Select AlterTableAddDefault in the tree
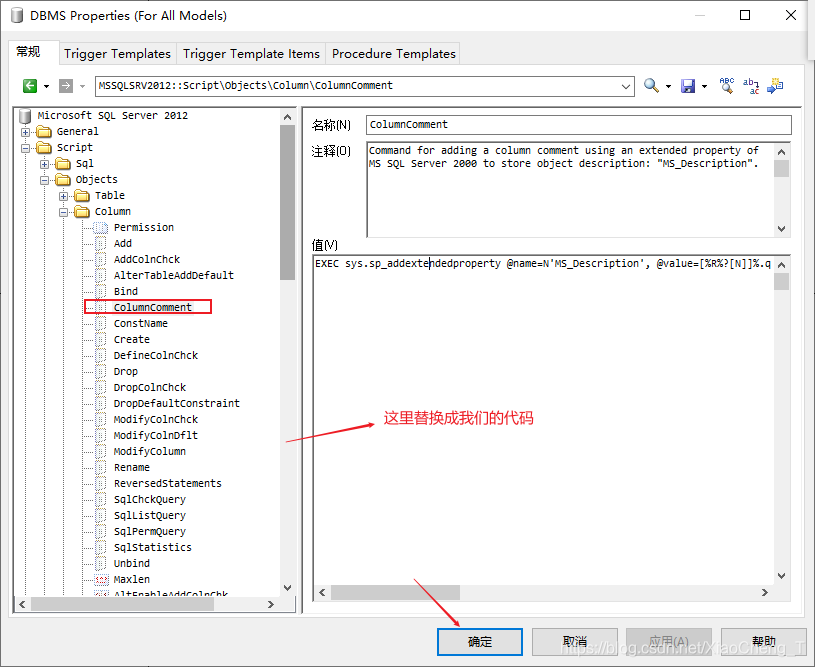This screenshot has height=667, width=815. 174,276
